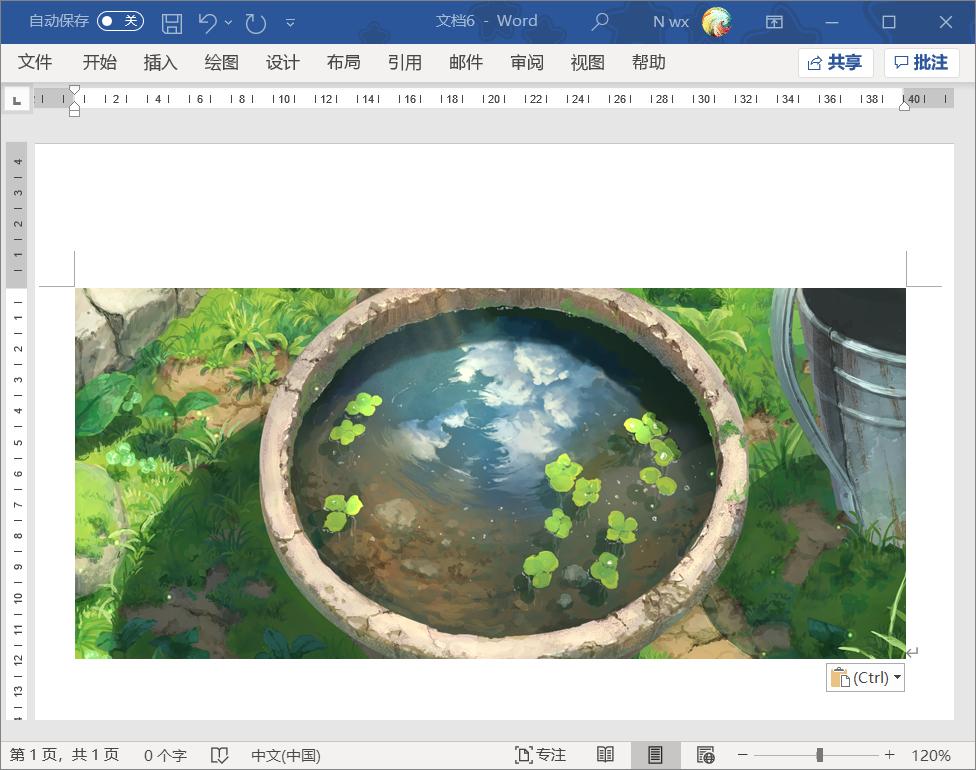Screen dimensions: 976x770
Task: Toggle Print Layout view button
Action: click(x=655, y=755)
